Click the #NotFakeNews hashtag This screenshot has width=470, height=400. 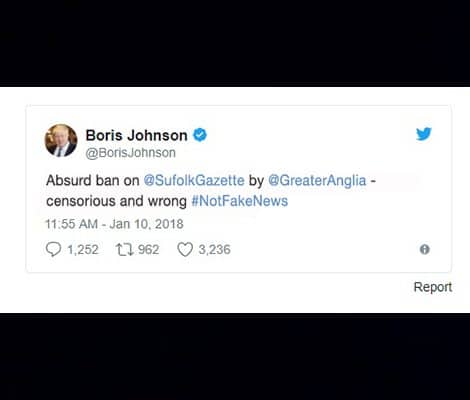[240, 201]
